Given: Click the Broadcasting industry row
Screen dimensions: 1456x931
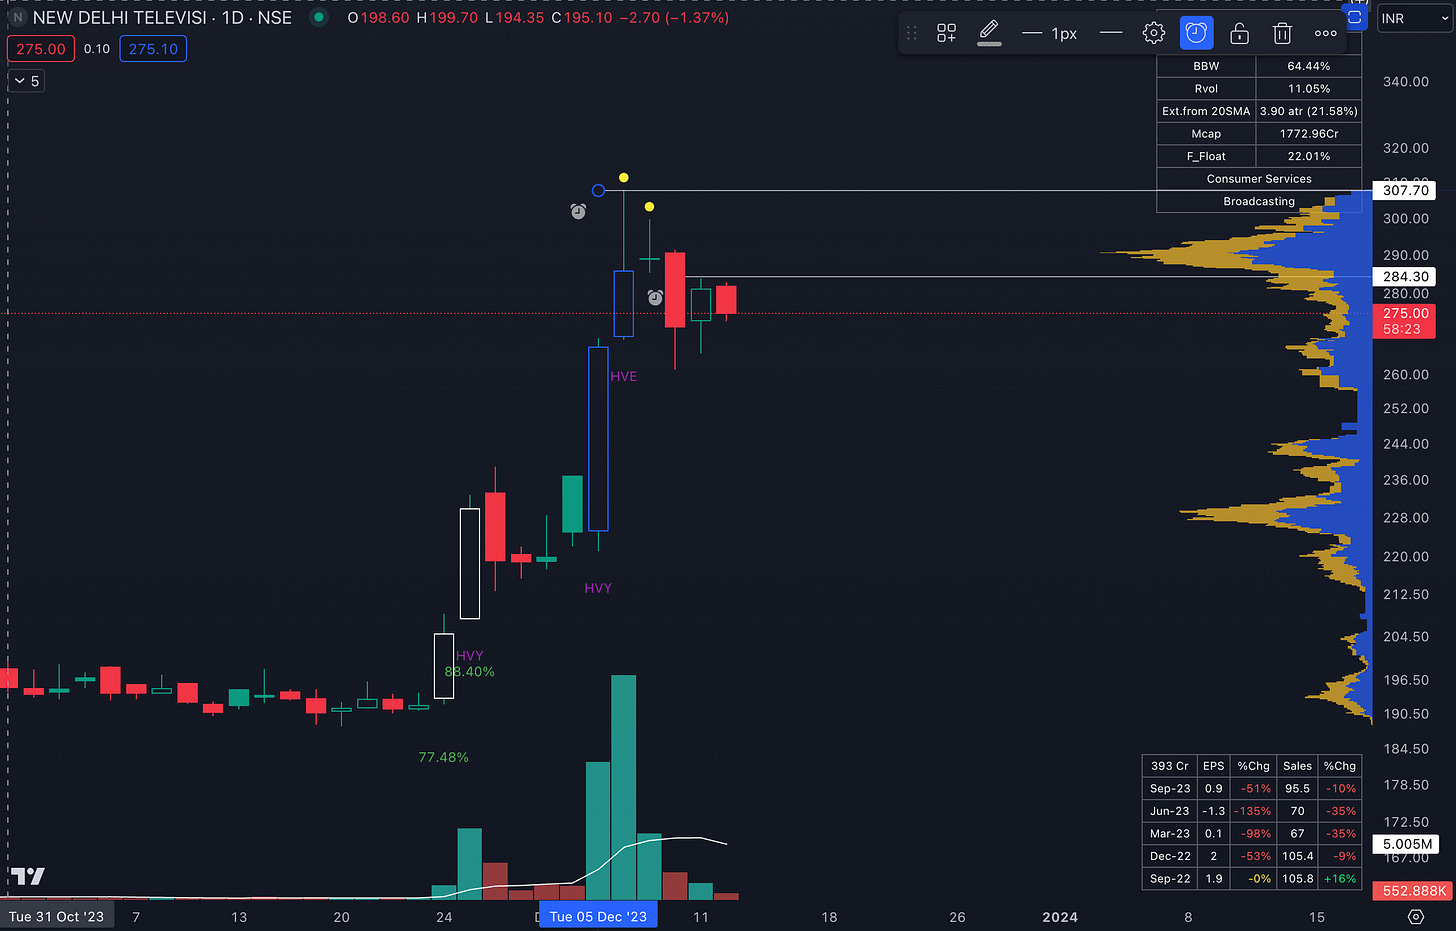Looking at the screenshot, I should (1259, 201).
